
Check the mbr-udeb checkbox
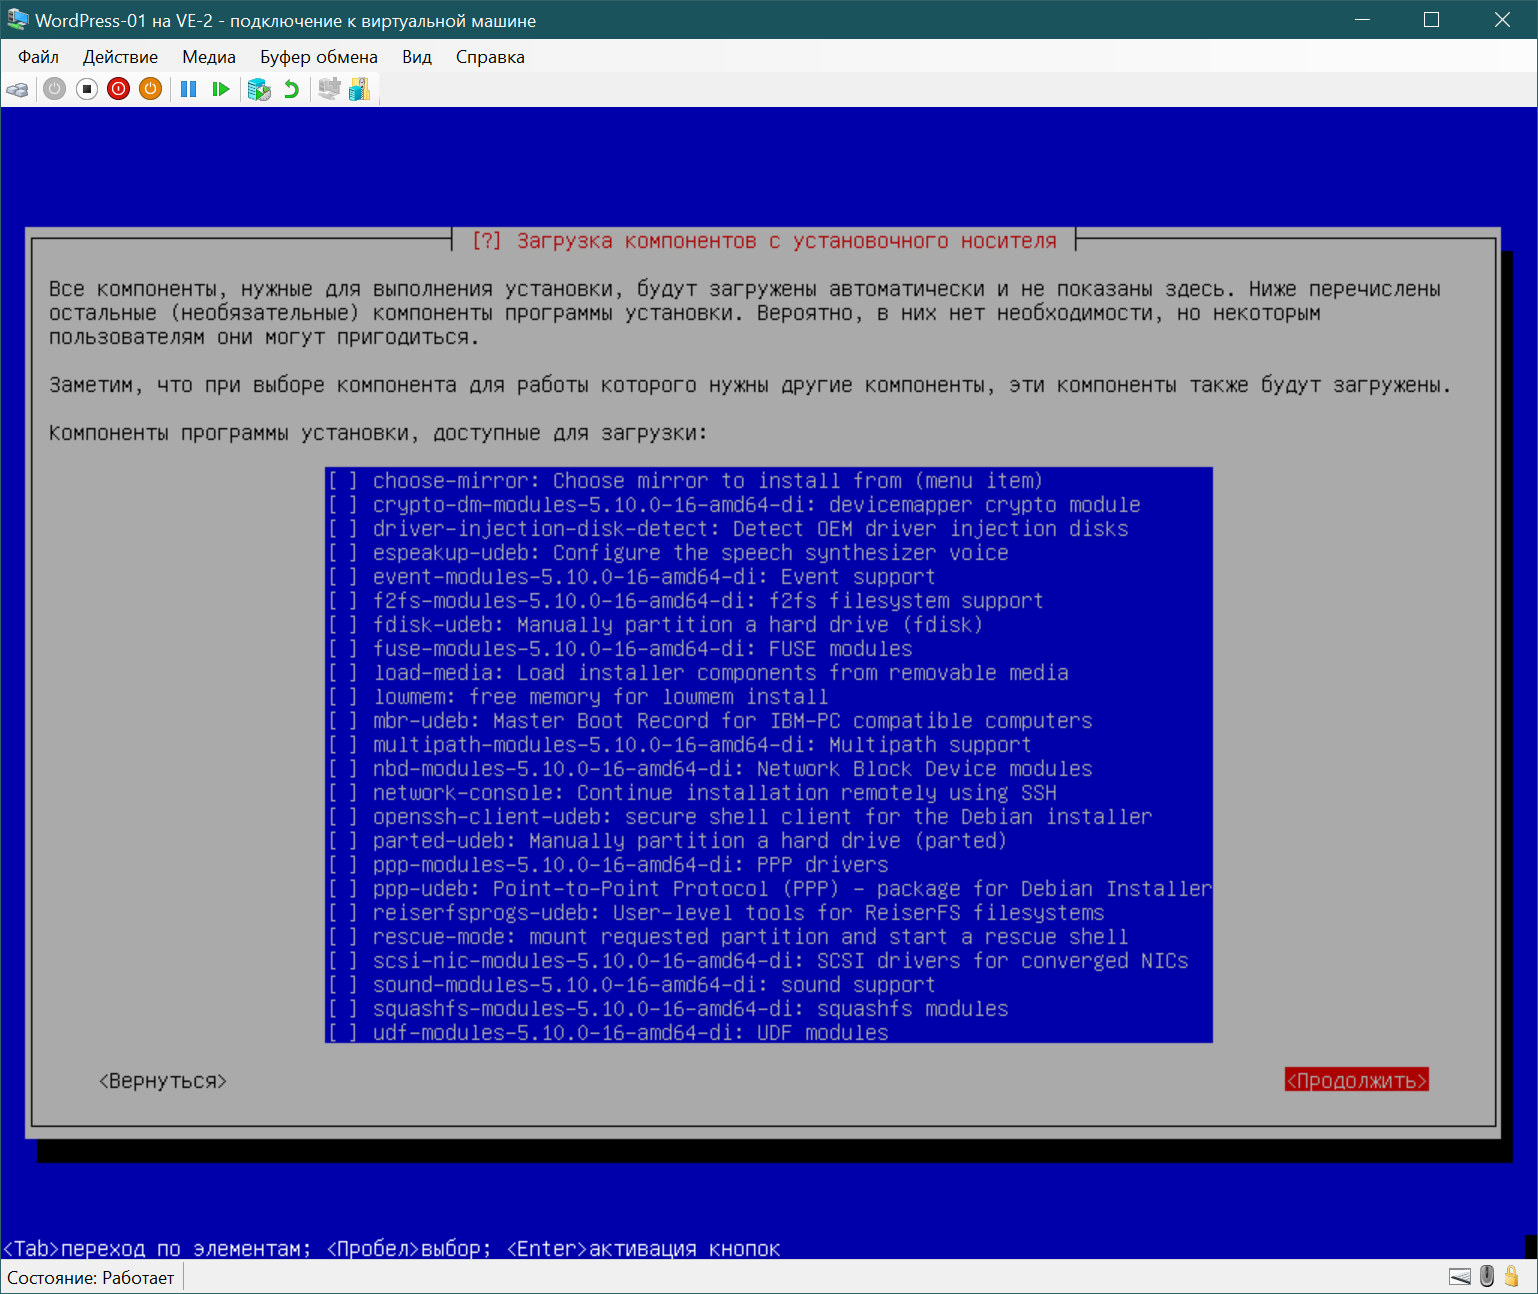pos(343,721)
